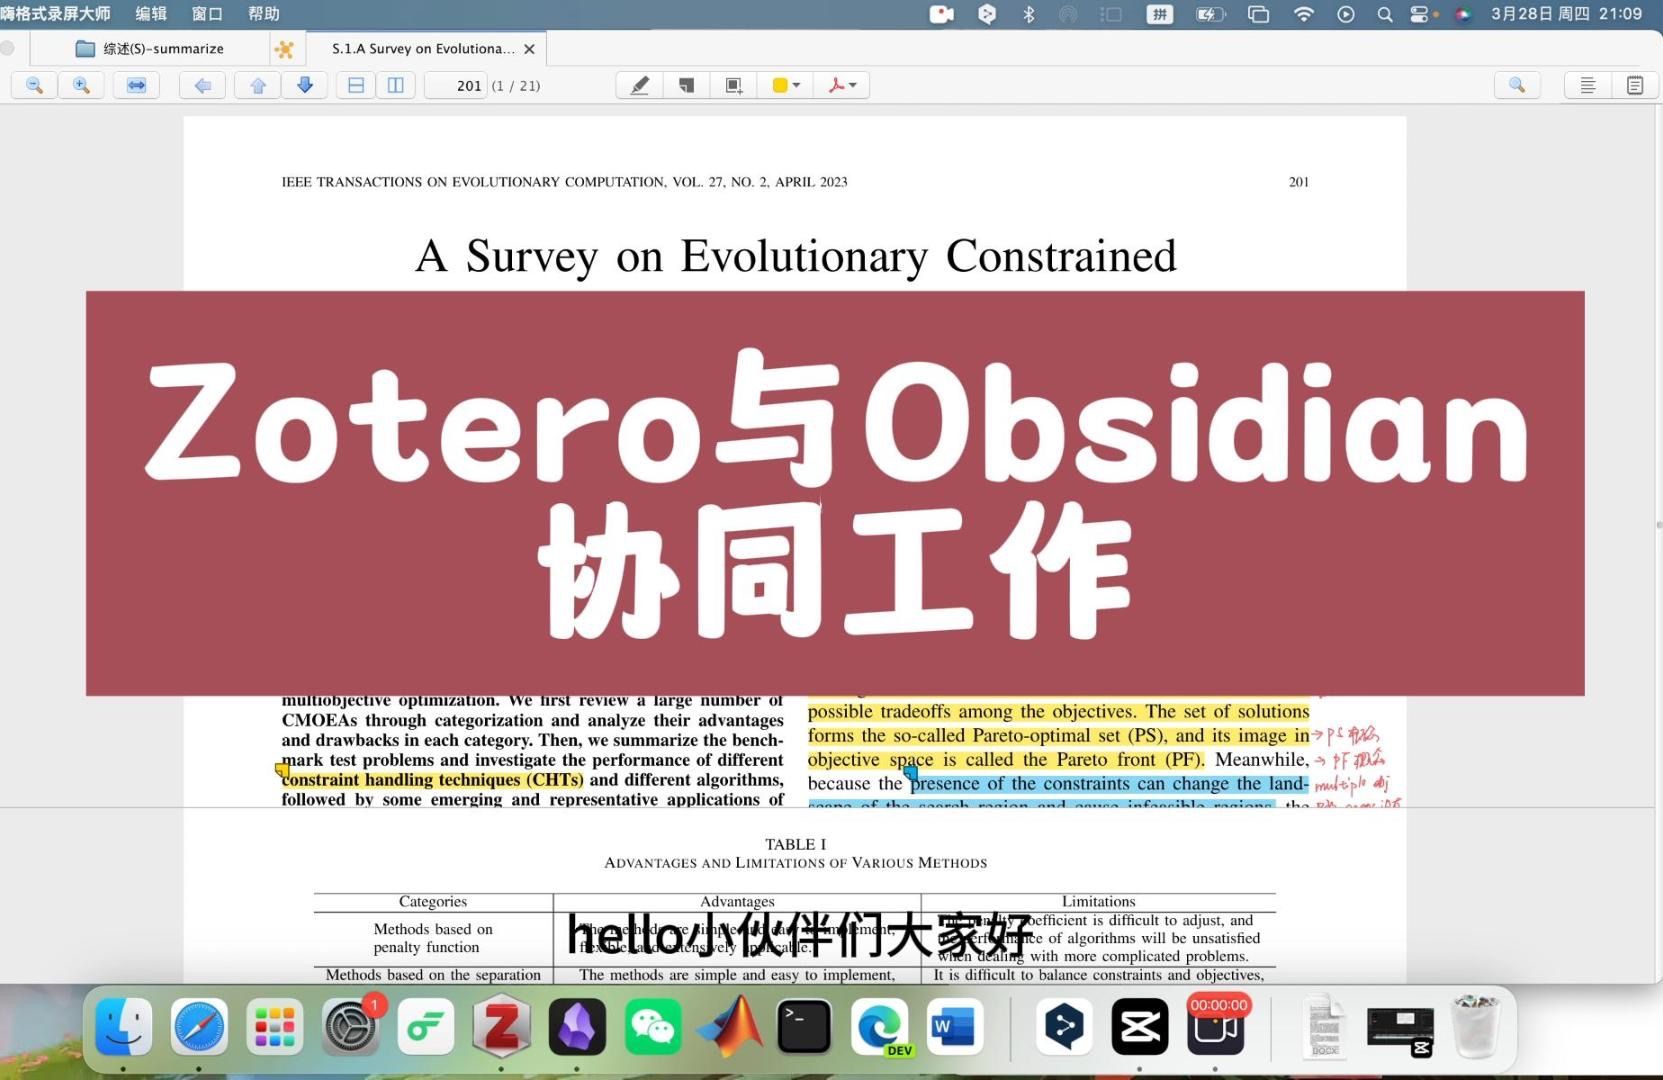Image resolution: width=1663 pixels, height=1080 pixels.
Task: Zoom in on the PDF page
Action: [x=82, y=85]
